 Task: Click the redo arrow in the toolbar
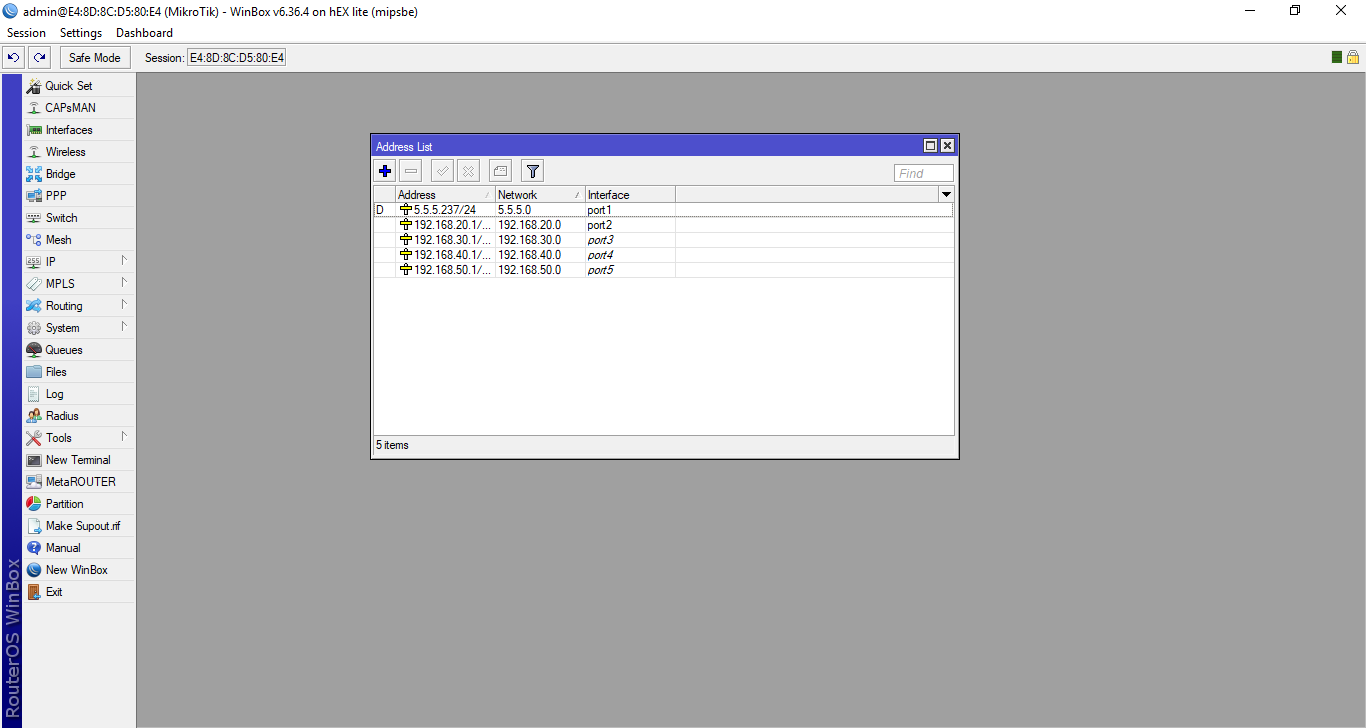[38, 57]
